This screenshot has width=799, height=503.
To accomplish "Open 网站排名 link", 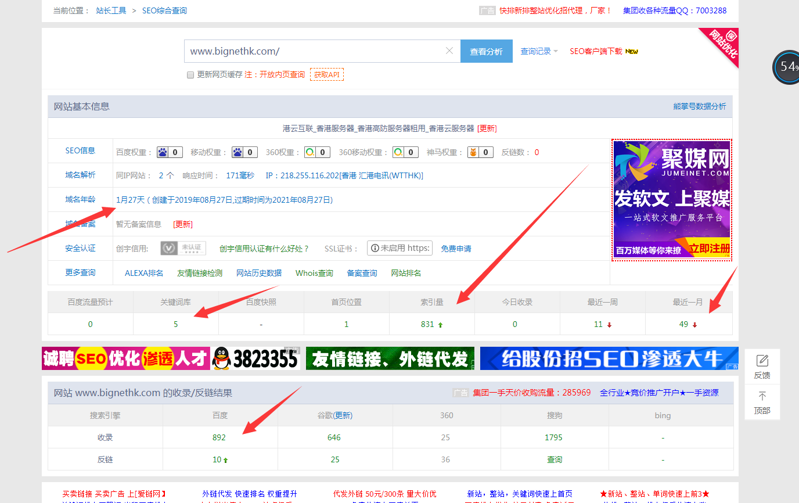I will click(x=406, y=273).
